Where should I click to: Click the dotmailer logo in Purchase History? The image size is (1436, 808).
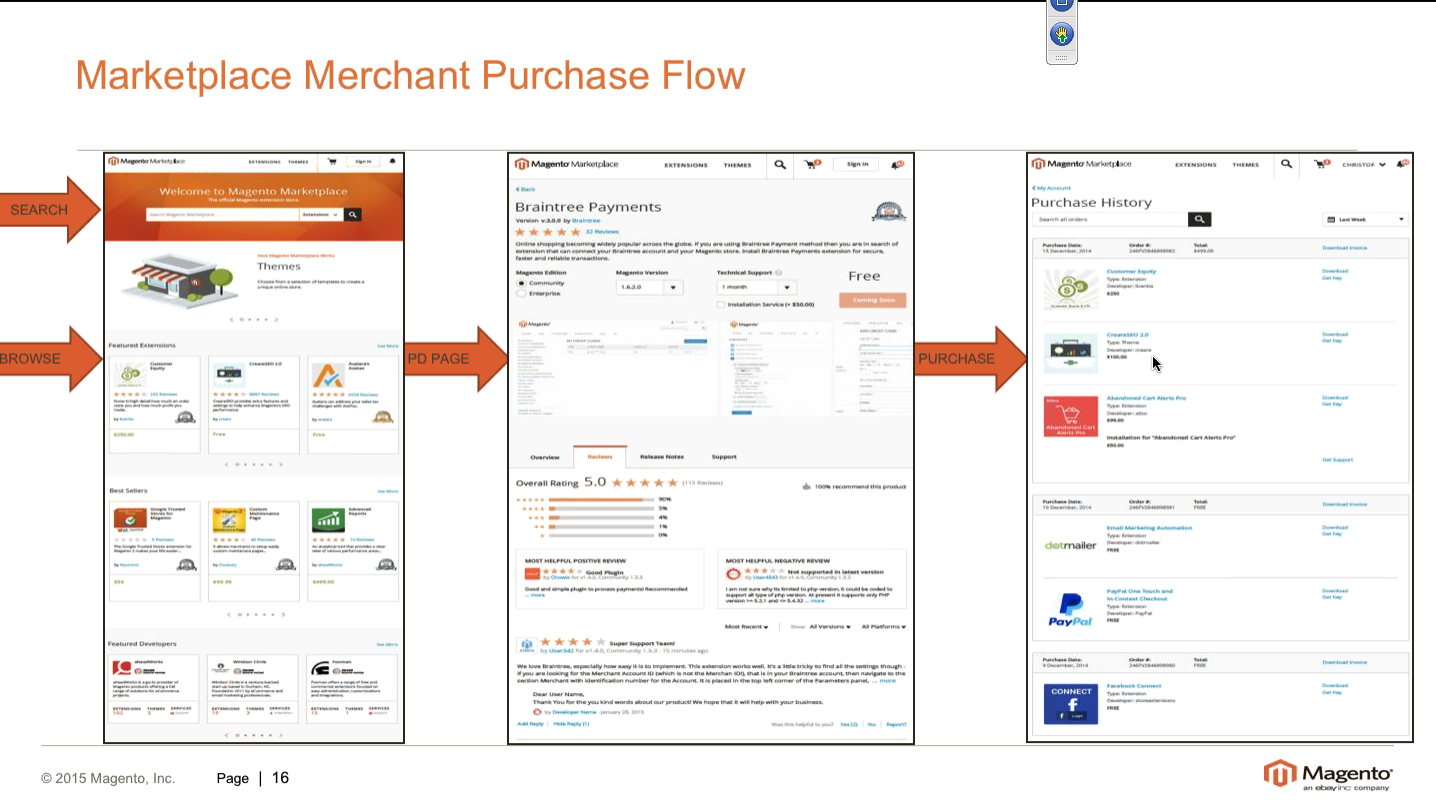[1070, 546]
